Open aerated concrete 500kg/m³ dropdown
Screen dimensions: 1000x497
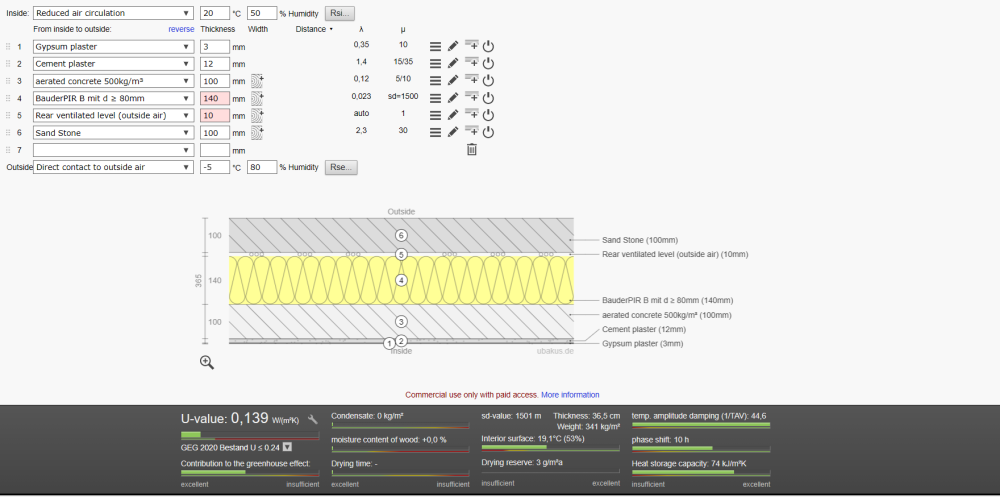[114, 81]
